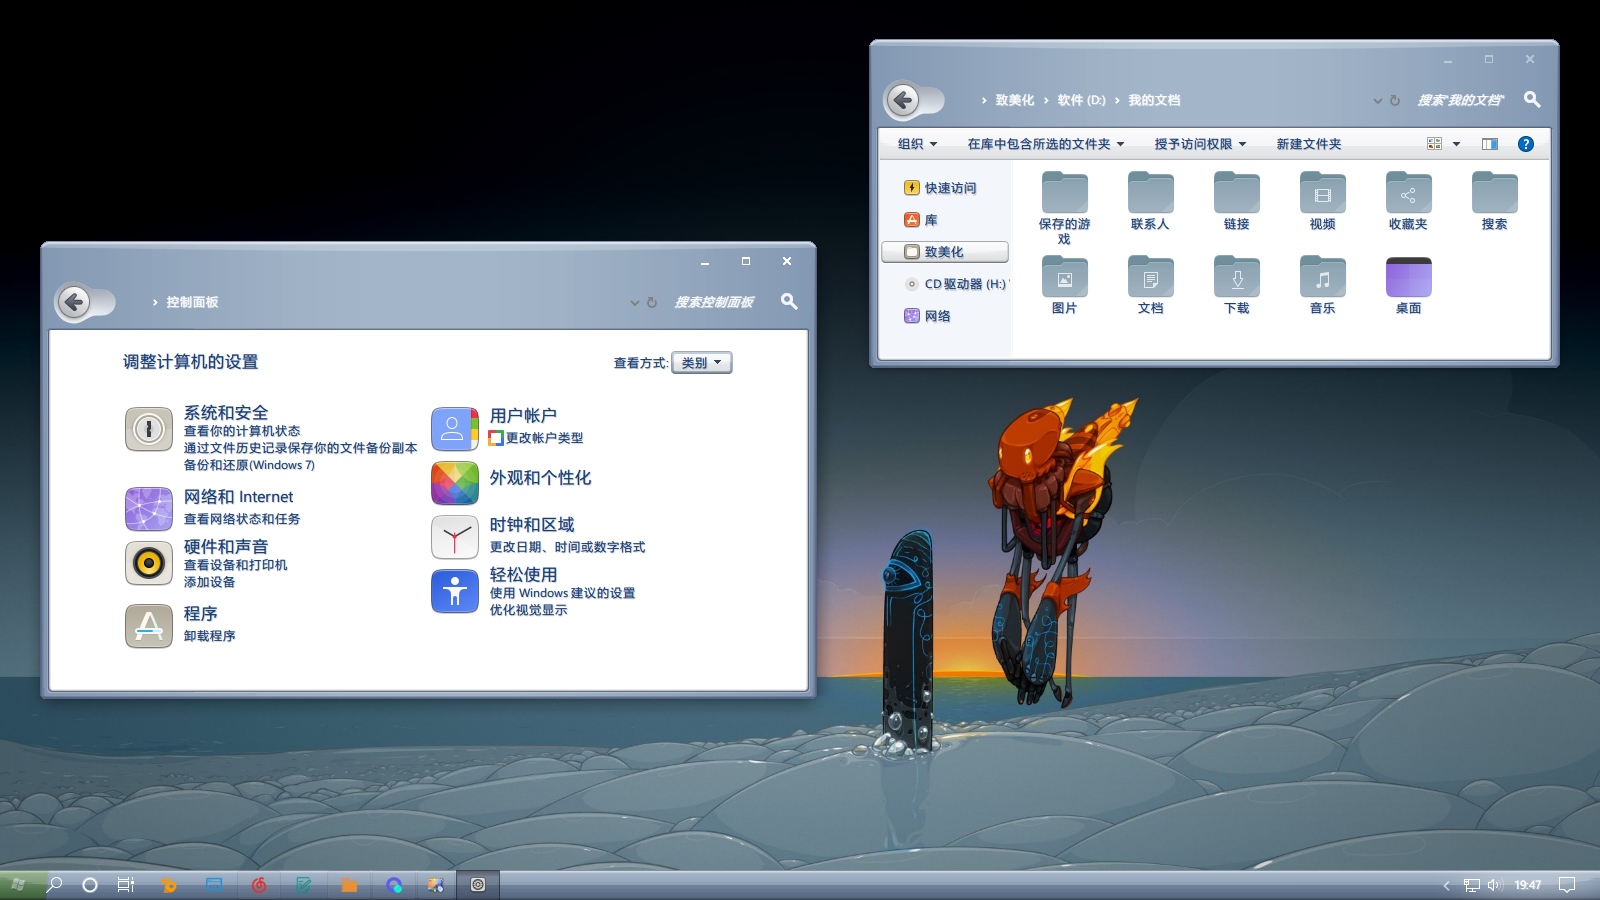Open Hardware and Sound (硬件和声音) speaker icon
This screenshot has height=900, width=1600.
coord(149,563)
